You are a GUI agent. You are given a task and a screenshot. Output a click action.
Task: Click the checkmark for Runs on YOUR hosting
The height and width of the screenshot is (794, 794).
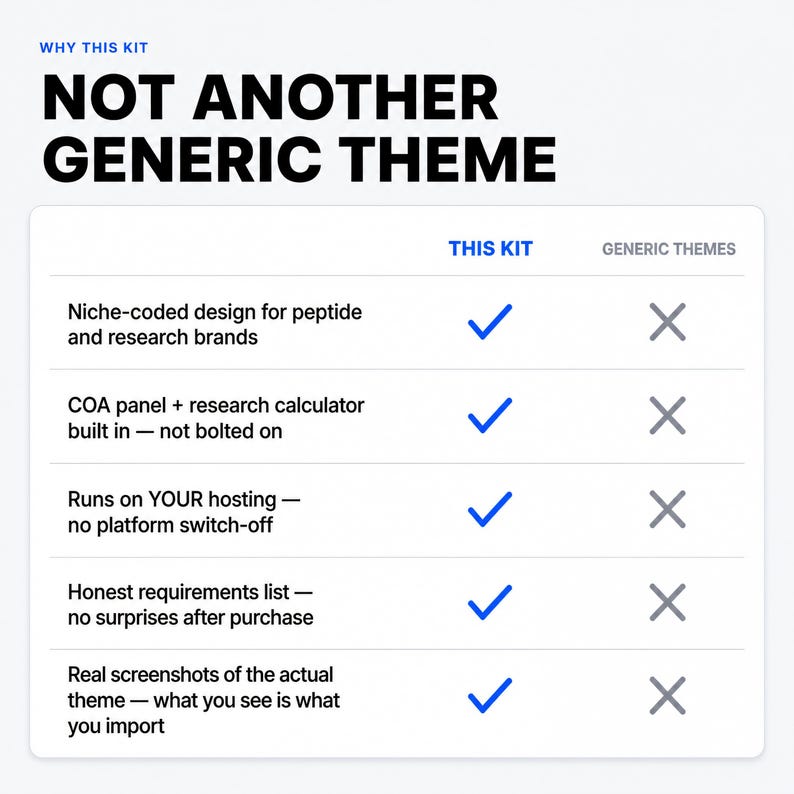pyautogui.click(x=490, y=509)
